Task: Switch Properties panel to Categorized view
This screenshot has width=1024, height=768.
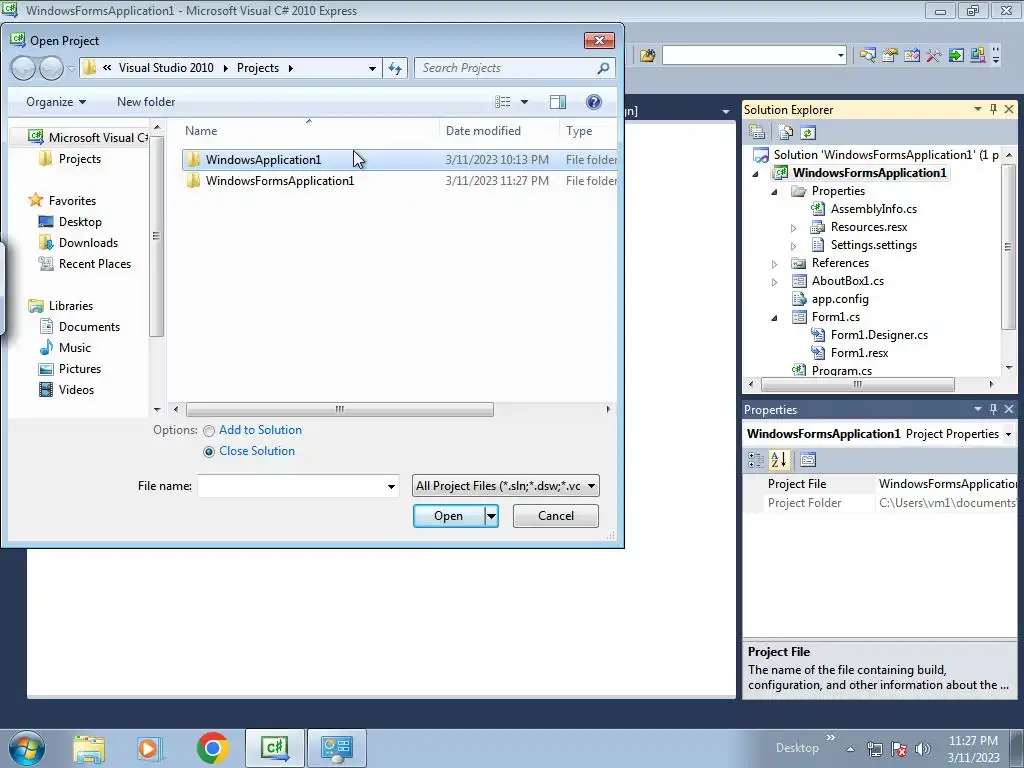Action: (756, 460)
